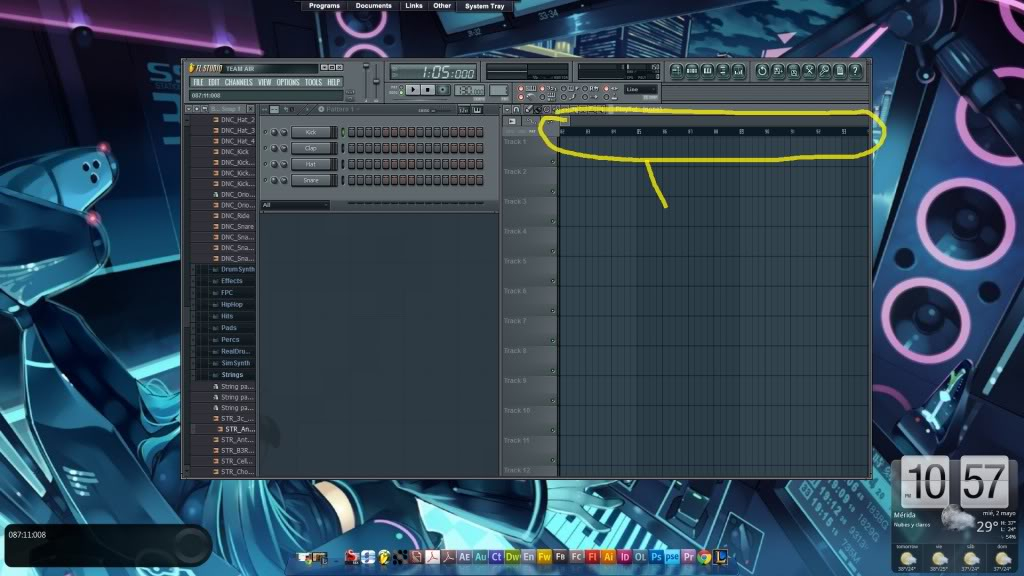Viewport: 1024px width, 576px height.
Task: Open the VIEW menu
Action: click(x=264, y=82)
